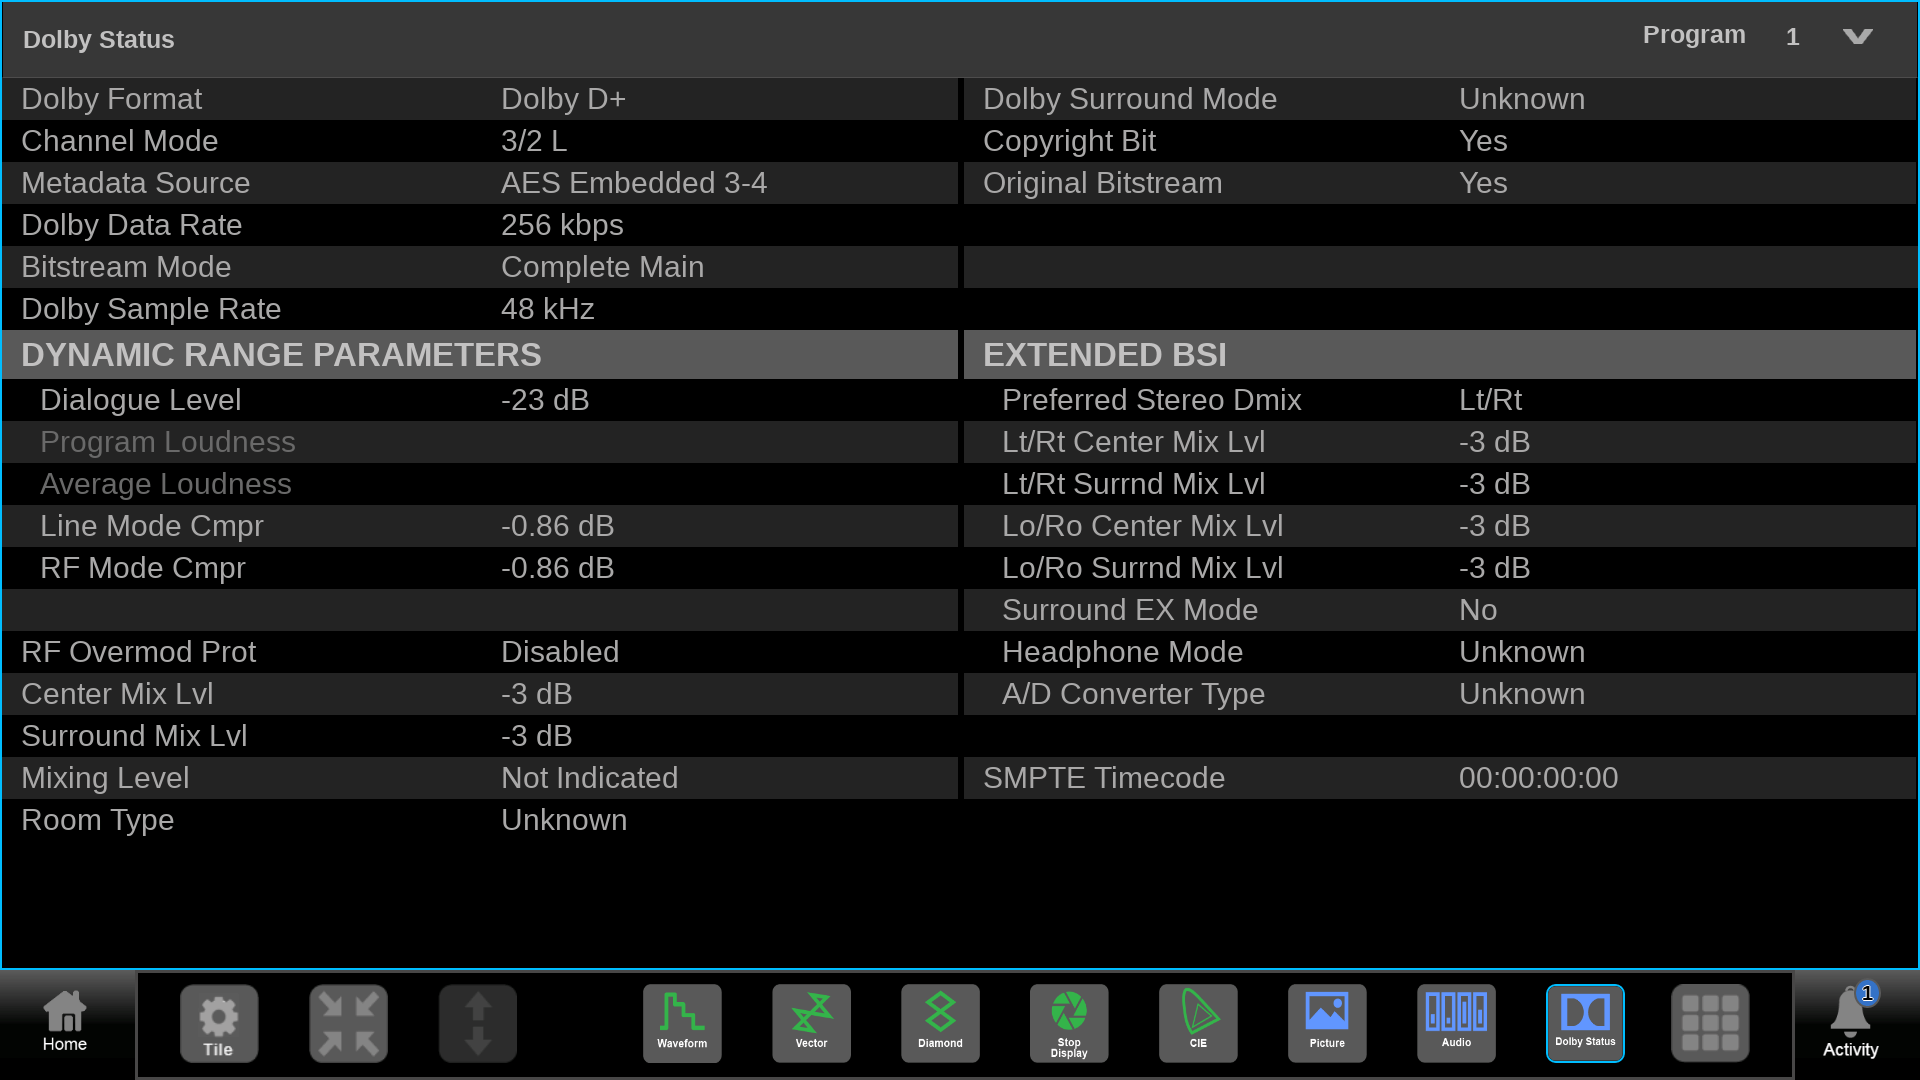1920x1080 pixels.
Task: Select the Diamond display icon
Action: pyautogui.click(x=940, y=1022)
